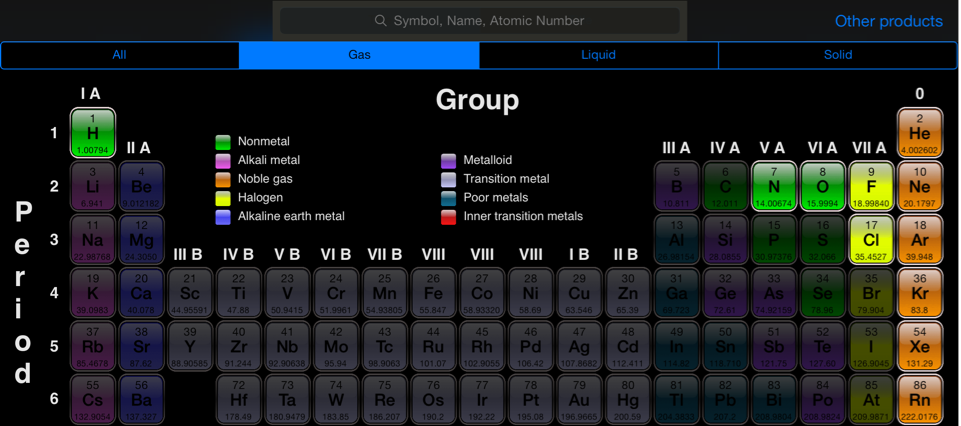The width and height of the screenshot is (961, 426).
Task: Select the Chlorine element tile
Action: (x=871, y=240)
